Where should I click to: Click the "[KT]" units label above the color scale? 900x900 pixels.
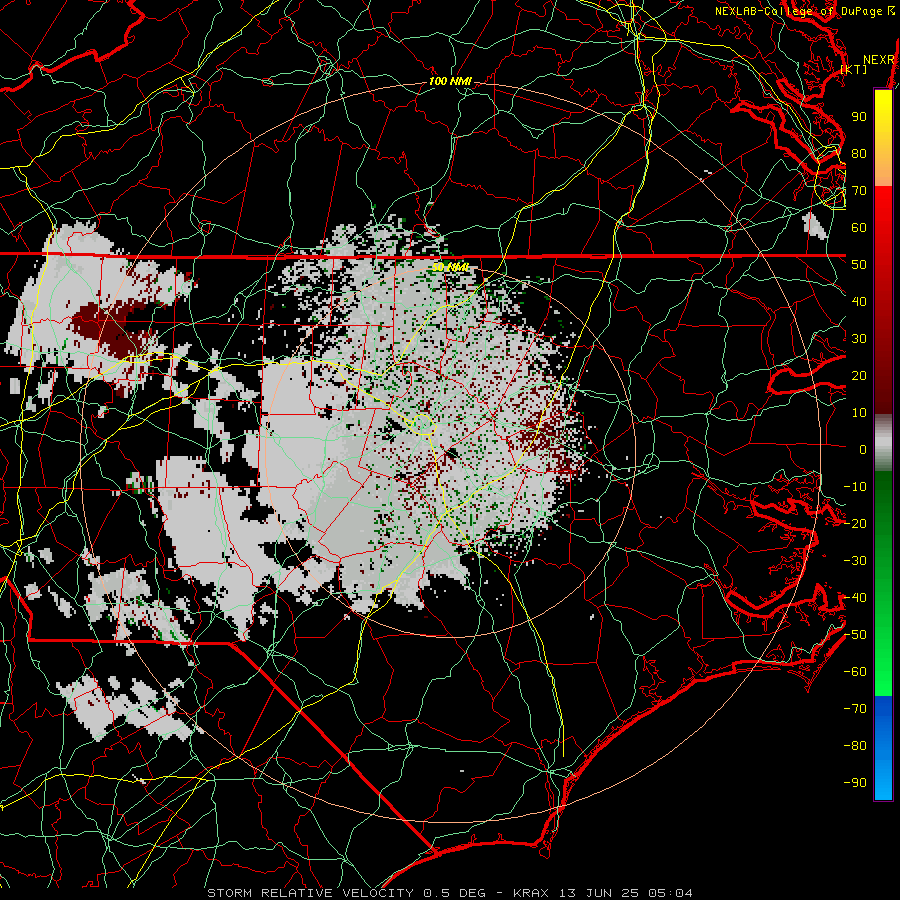854,69
